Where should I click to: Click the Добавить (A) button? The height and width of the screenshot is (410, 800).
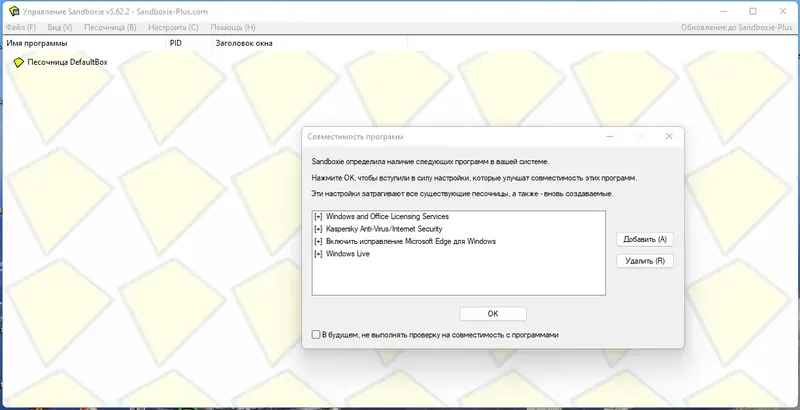pyautogui.click(x=645, y=239)
